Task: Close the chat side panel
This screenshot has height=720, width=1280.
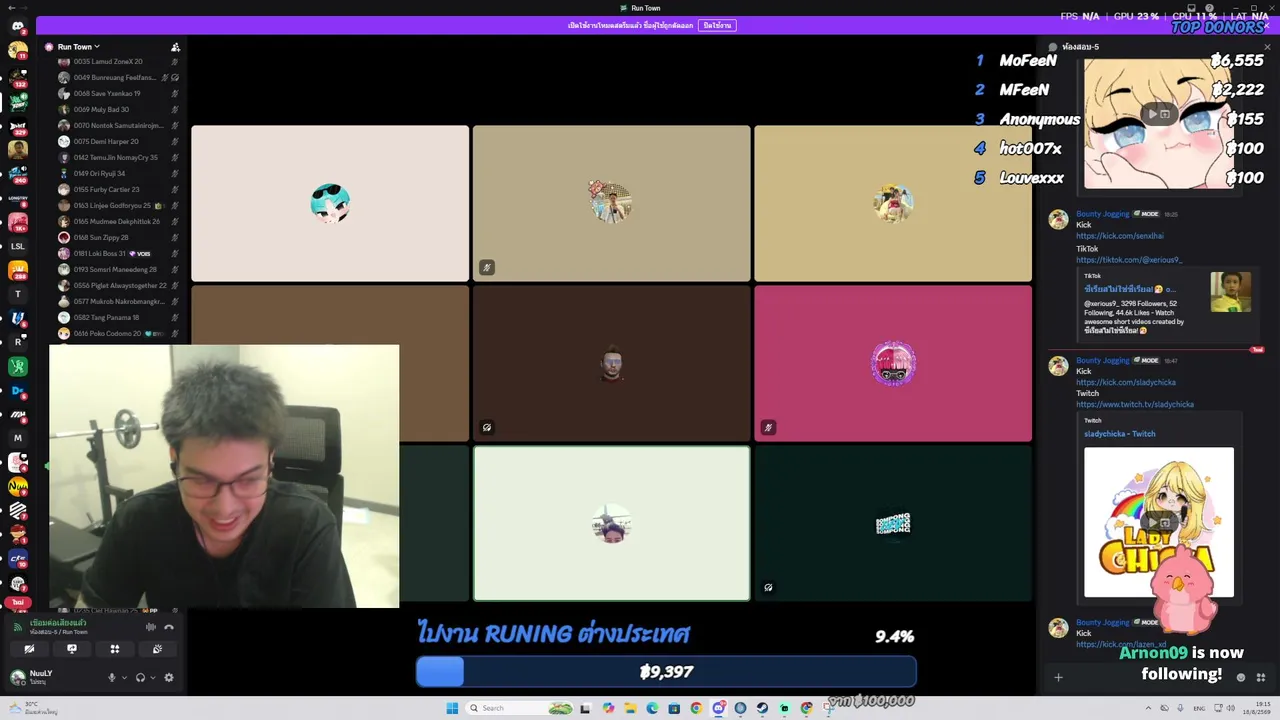Action: point(1267,47)
